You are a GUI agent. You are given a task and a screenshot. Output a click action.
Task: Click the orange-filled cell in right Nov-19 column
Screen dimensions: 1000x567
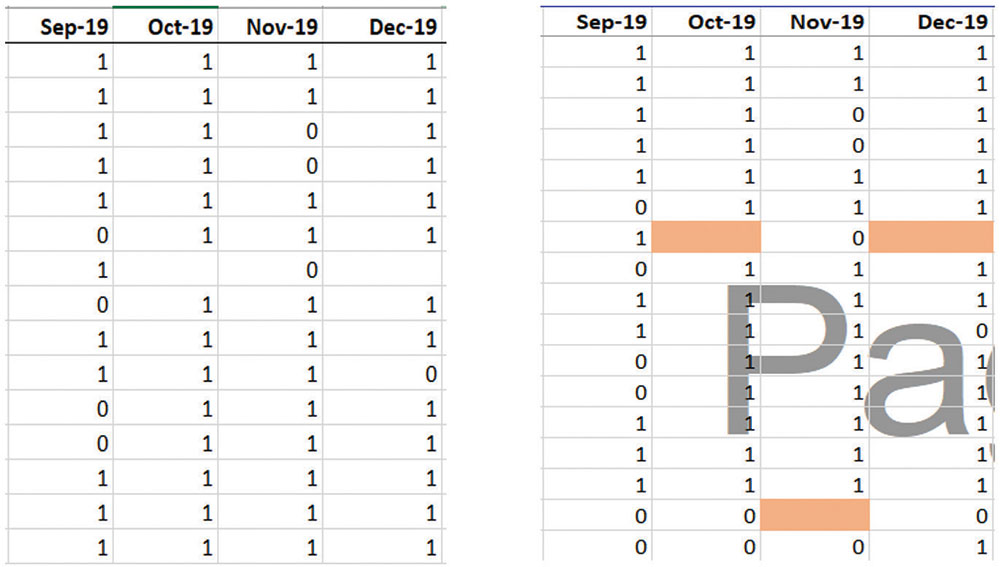tap(815, 516)
